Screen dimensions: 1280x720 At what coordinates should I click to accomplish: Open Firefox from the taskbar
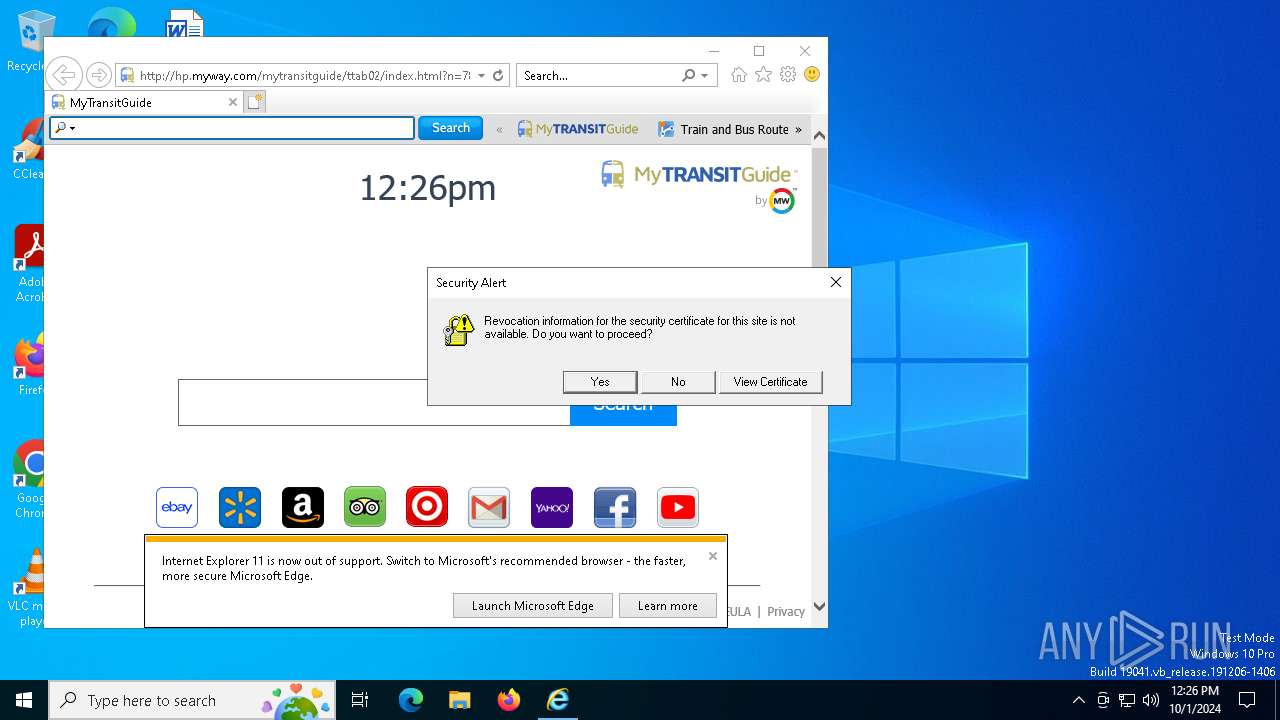click(509, 700)
